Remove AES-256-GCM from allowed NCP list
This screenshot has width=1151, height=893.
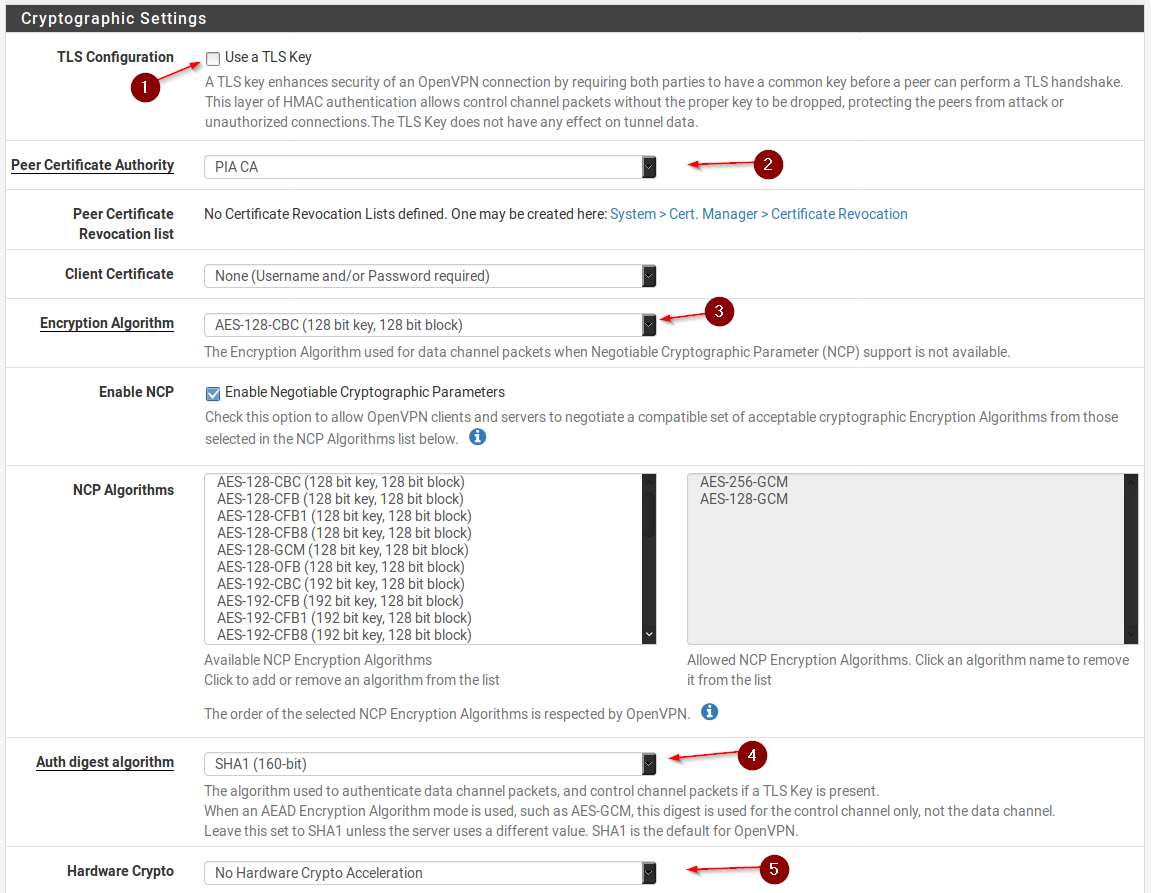coord(744,482)
